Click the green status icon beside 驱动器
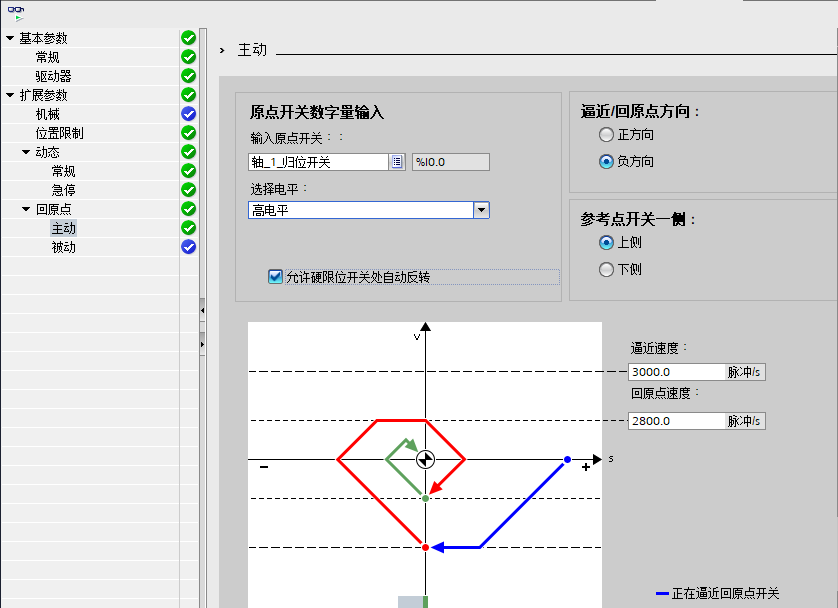 [x=188, y=76]
